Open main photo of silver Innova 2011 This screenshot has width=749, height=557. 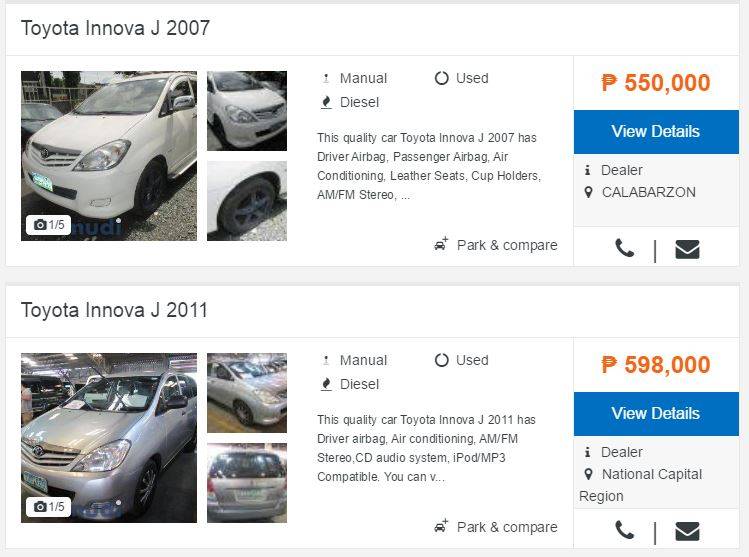click(109, 438)
